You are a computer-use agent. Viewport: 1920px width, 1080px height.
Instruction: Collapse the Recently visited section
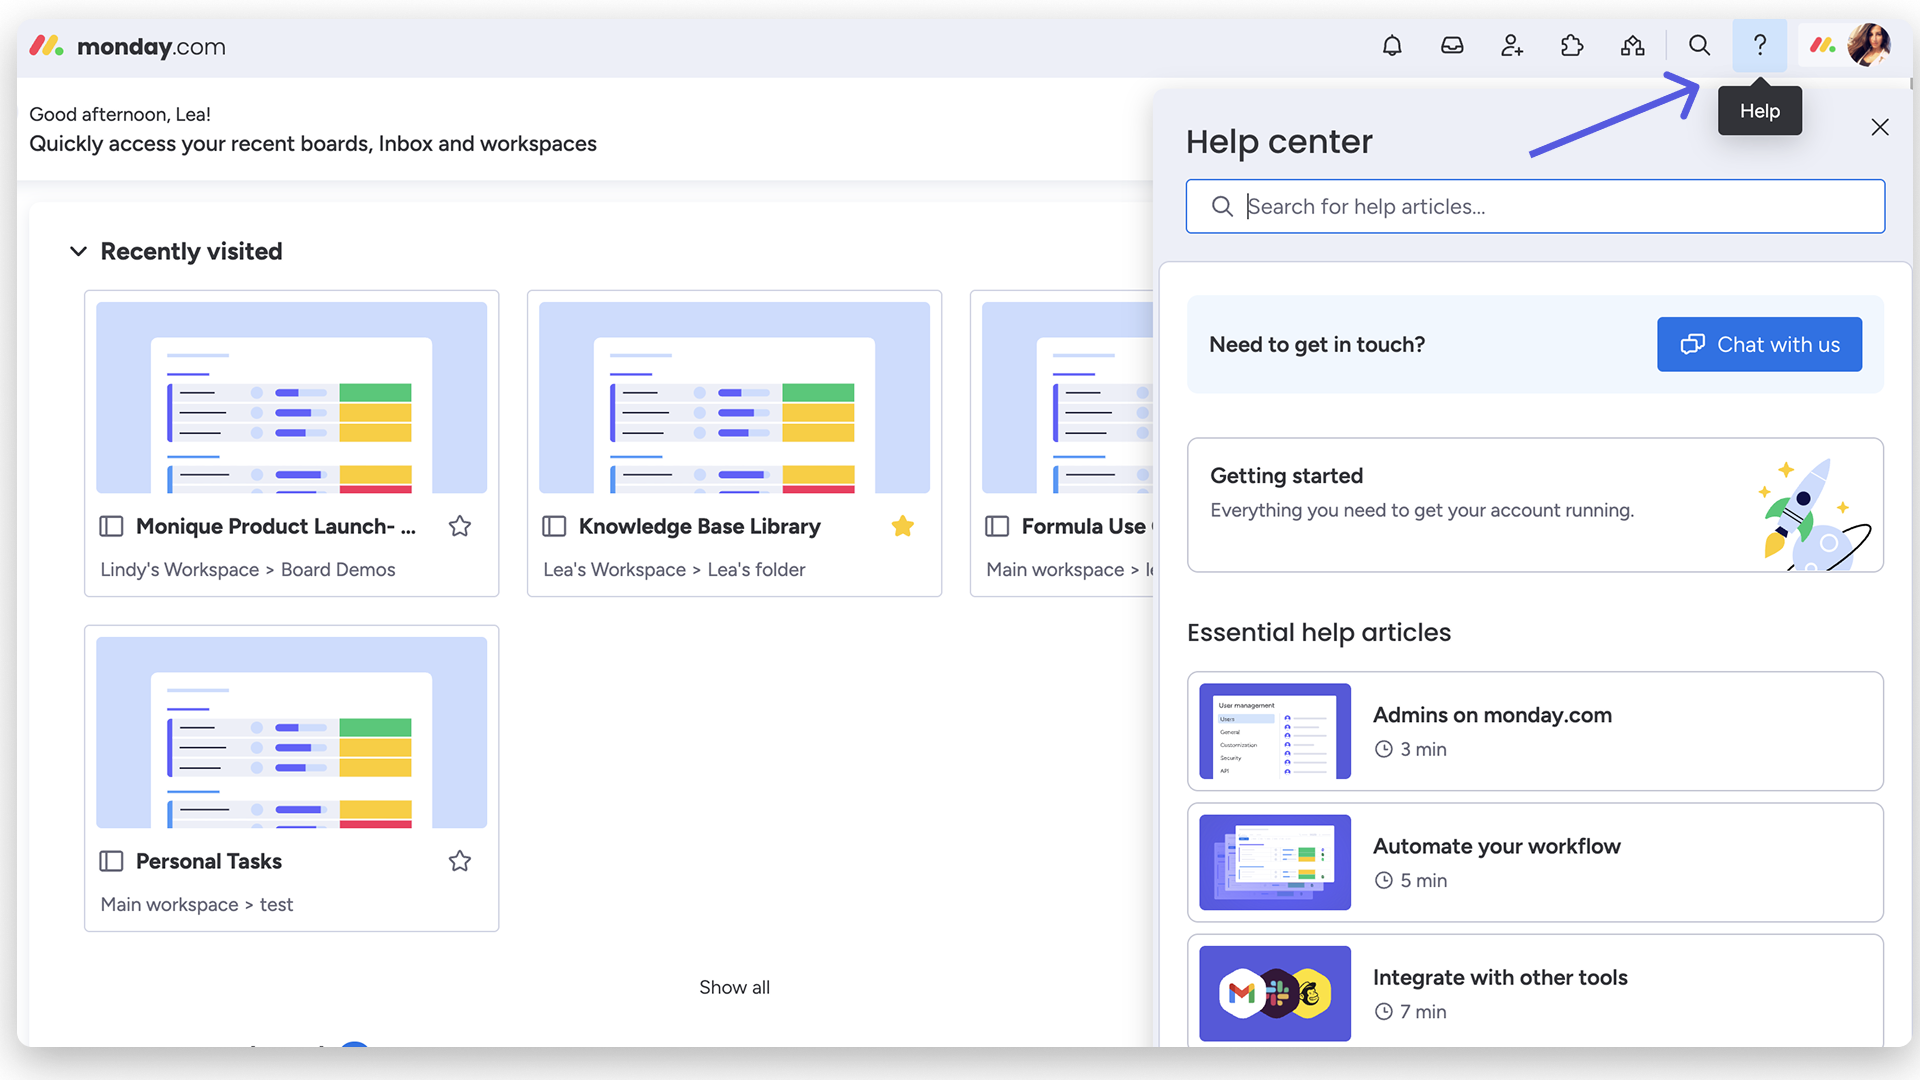78,251
